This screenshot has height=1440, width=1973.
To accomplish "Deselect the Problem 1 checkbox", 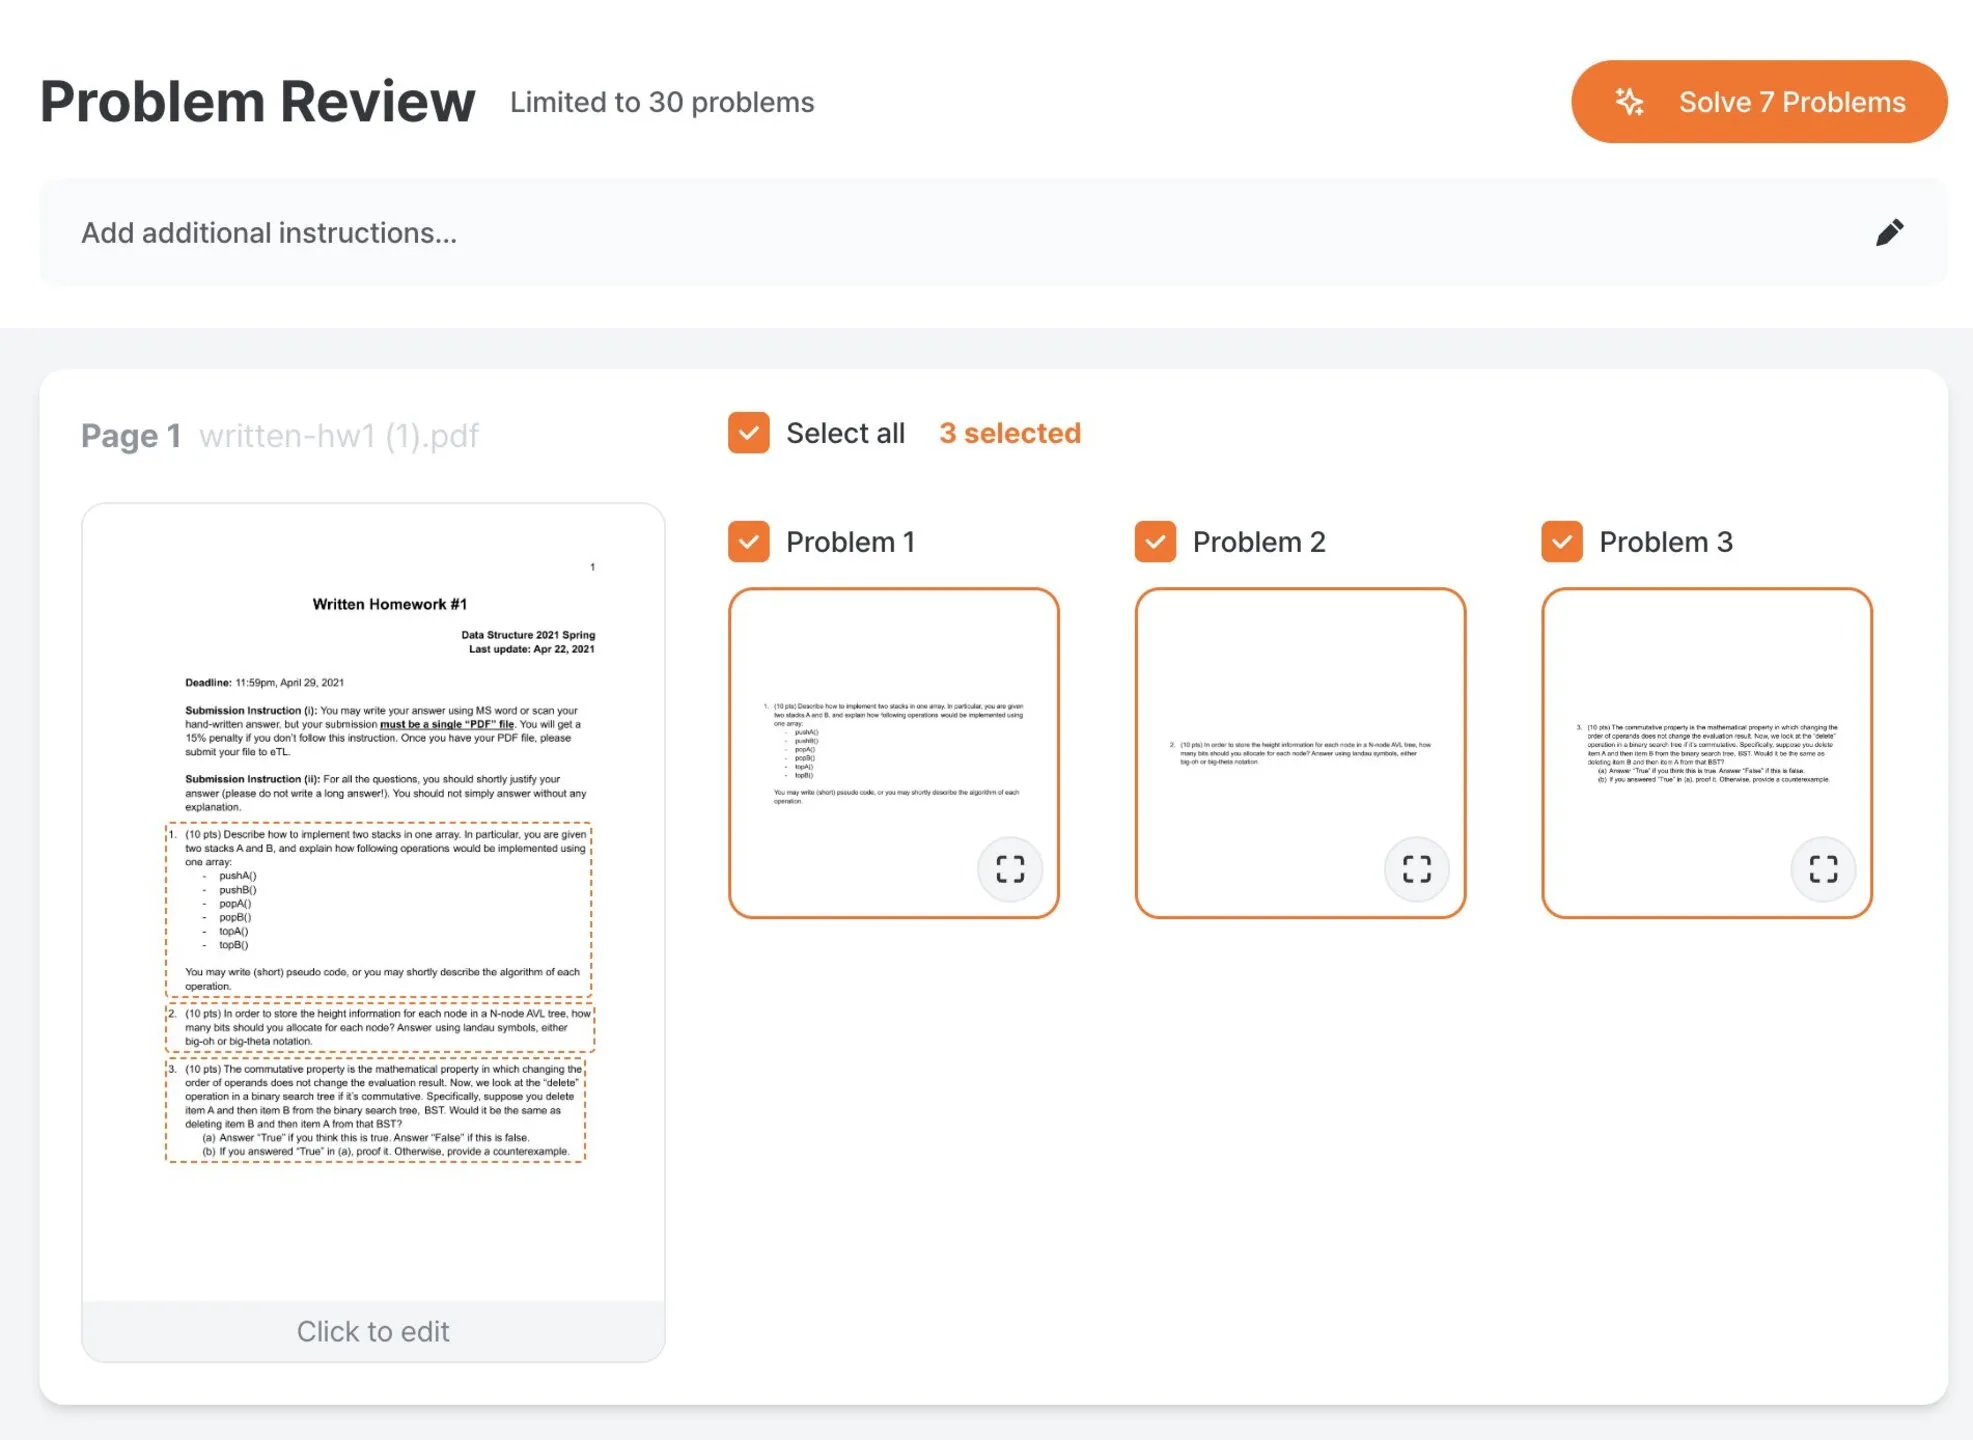I will tap(750, 541).
